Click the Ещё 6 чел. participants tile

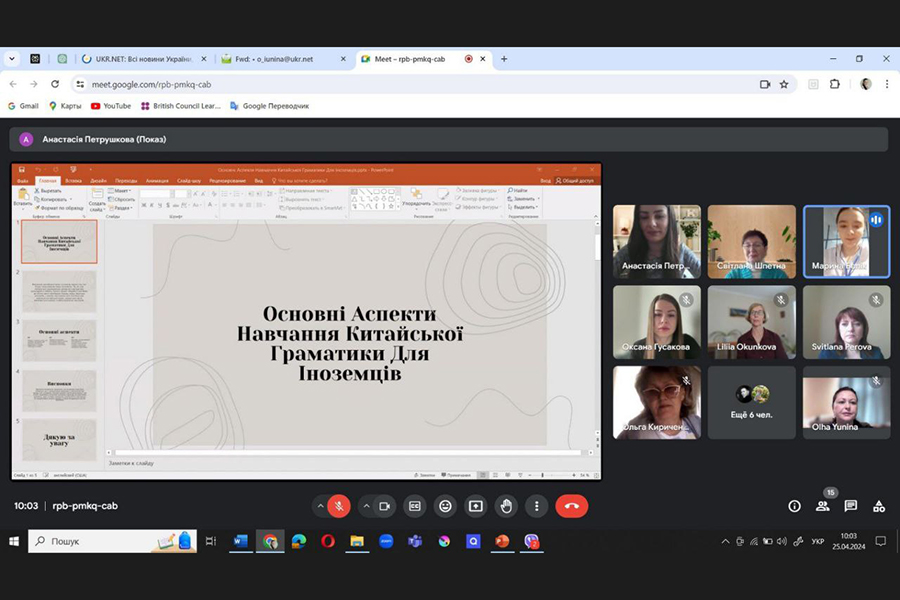752,402
